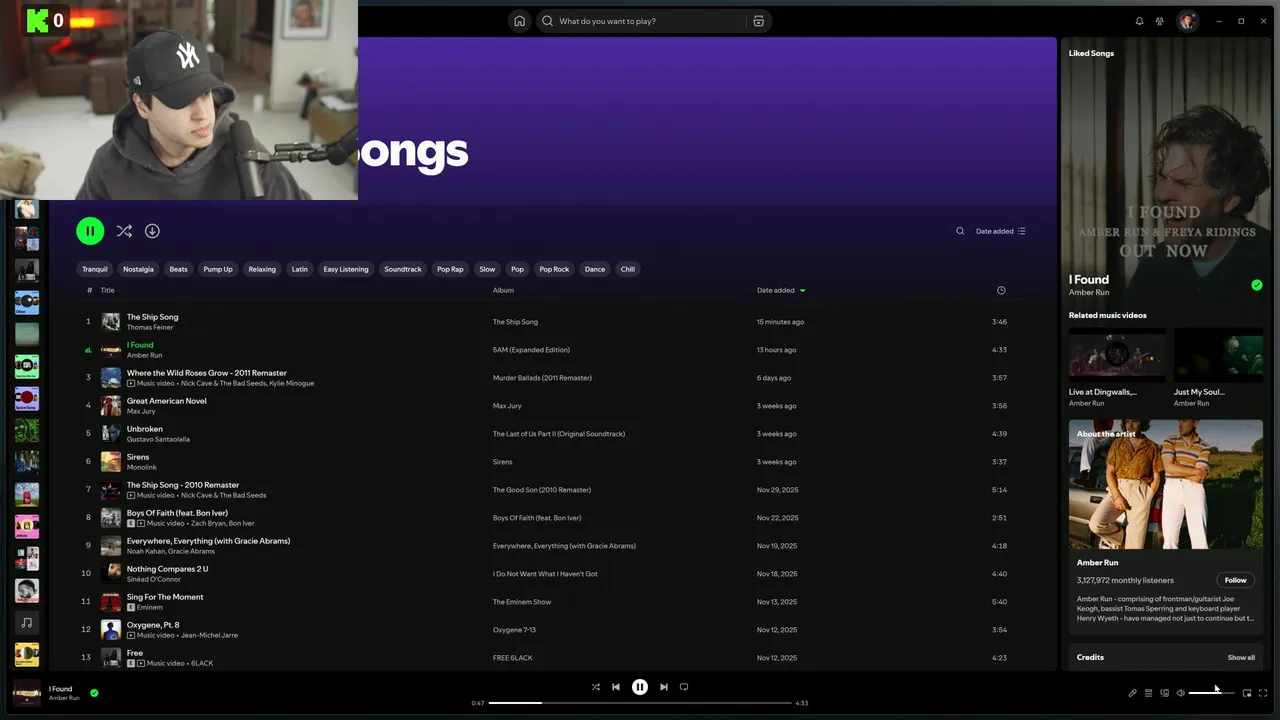Screen dimensions: 1280x720
Task: Filter by the Tranquil chip
Action: (x=95, y=269)
